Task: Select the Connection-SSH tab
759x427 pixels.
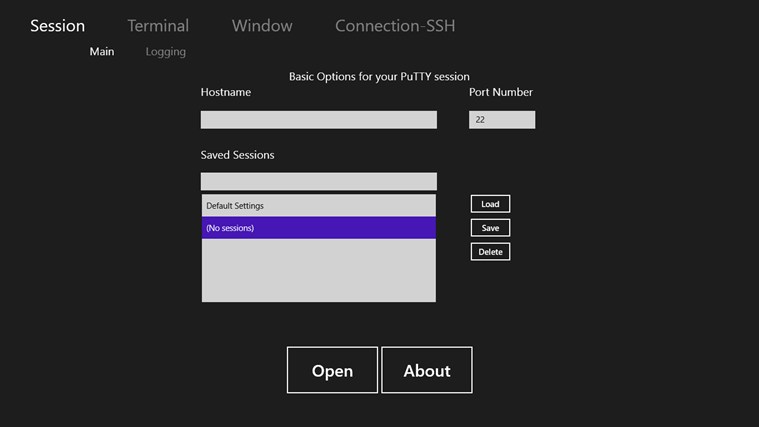Action: 395,26
